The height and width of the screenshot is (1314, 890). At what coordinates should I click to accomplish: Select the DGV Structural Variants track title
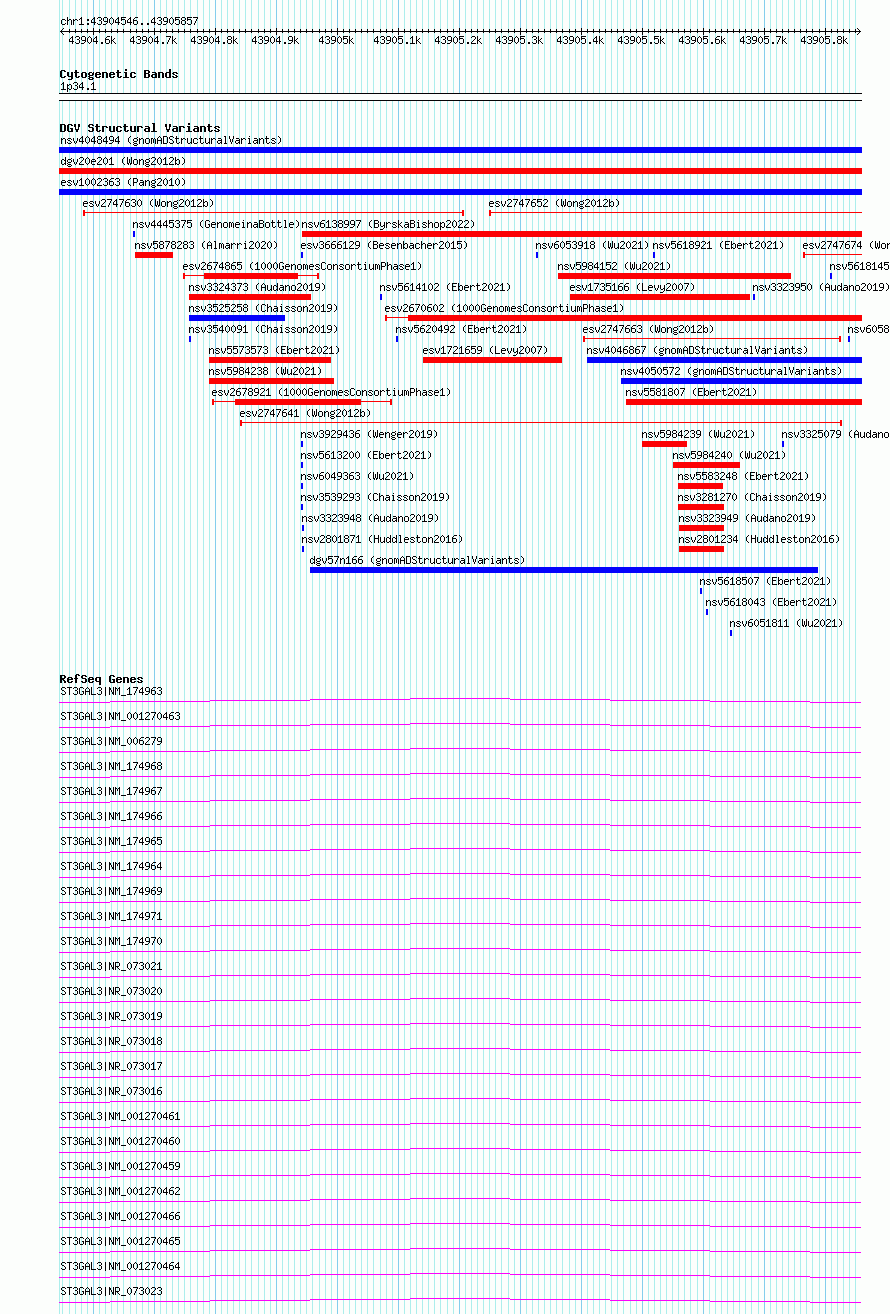pos(140,128)
